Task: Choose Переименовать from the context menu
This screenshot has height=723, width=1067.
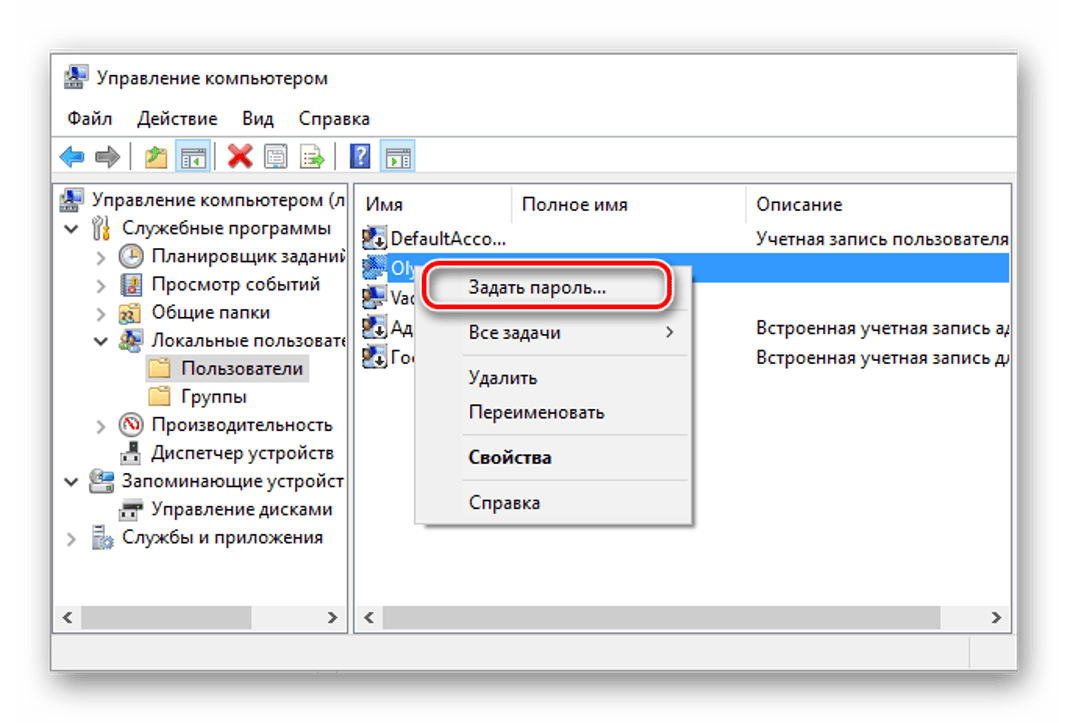Action: tap(536, 412)
